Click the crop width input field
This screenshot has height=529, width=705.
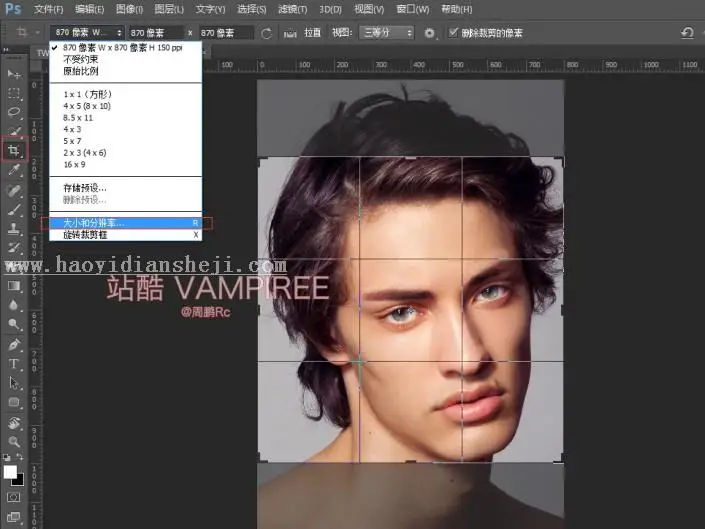(156, 33)
